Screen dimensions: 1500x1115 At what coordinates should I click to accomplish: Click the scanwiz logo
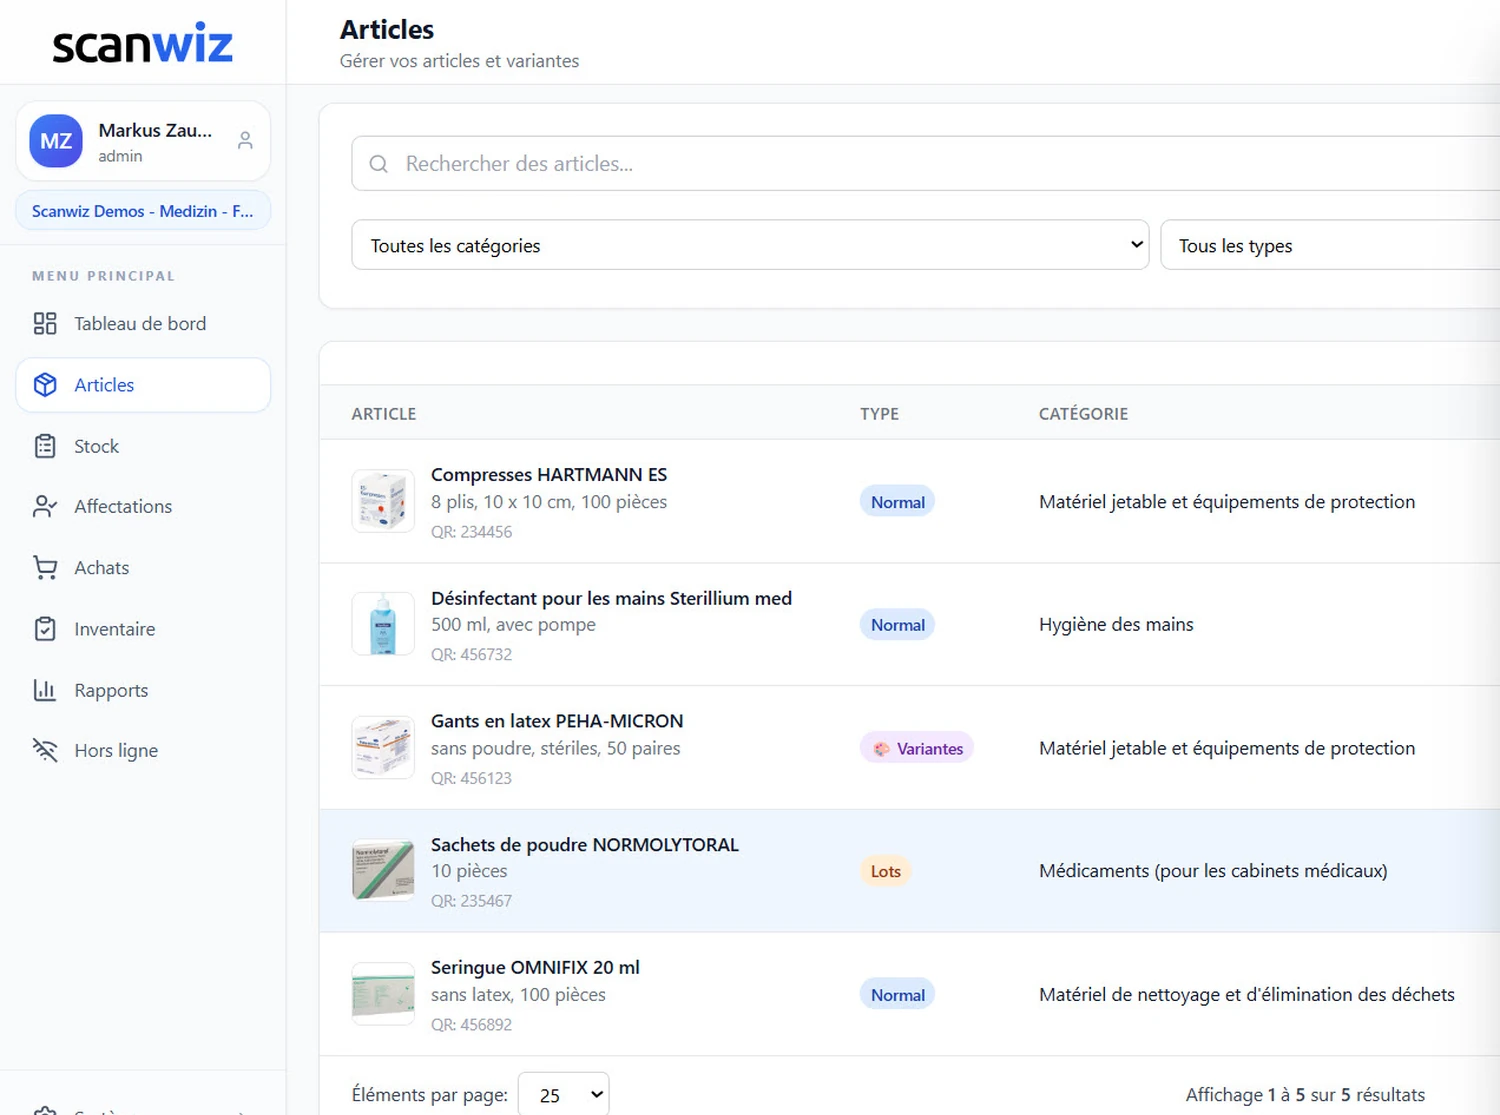coord(143,43)
